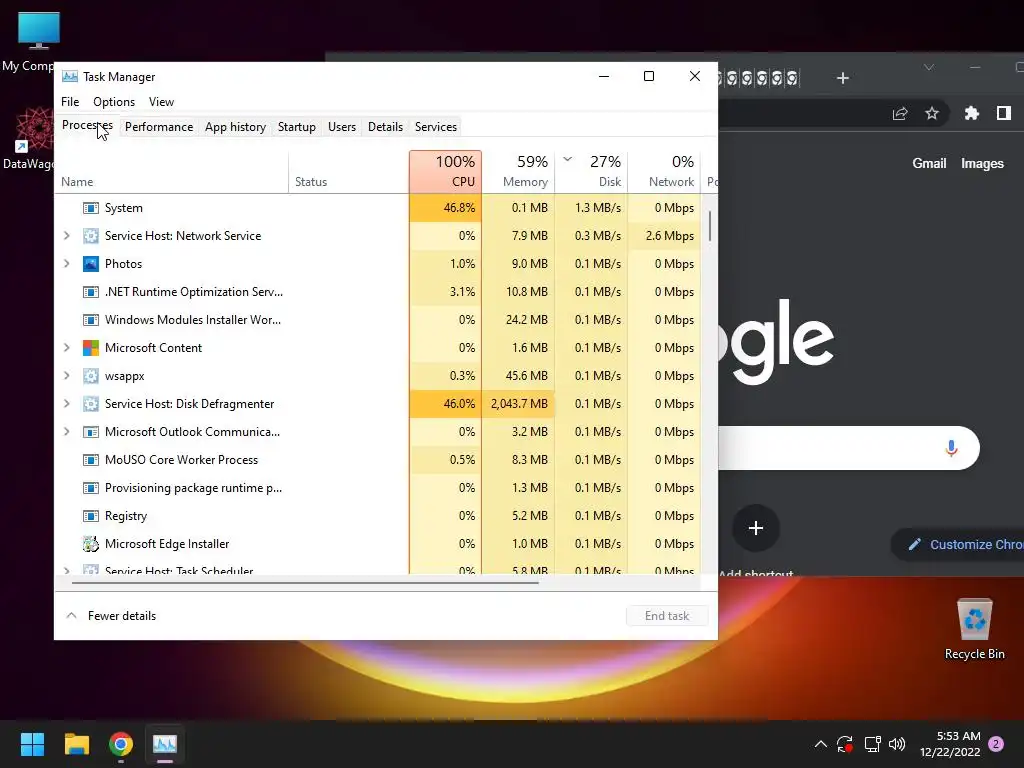Sort by the Disk column header
This screenshot has height=768, width=1024.
click(x=592, y=172)
